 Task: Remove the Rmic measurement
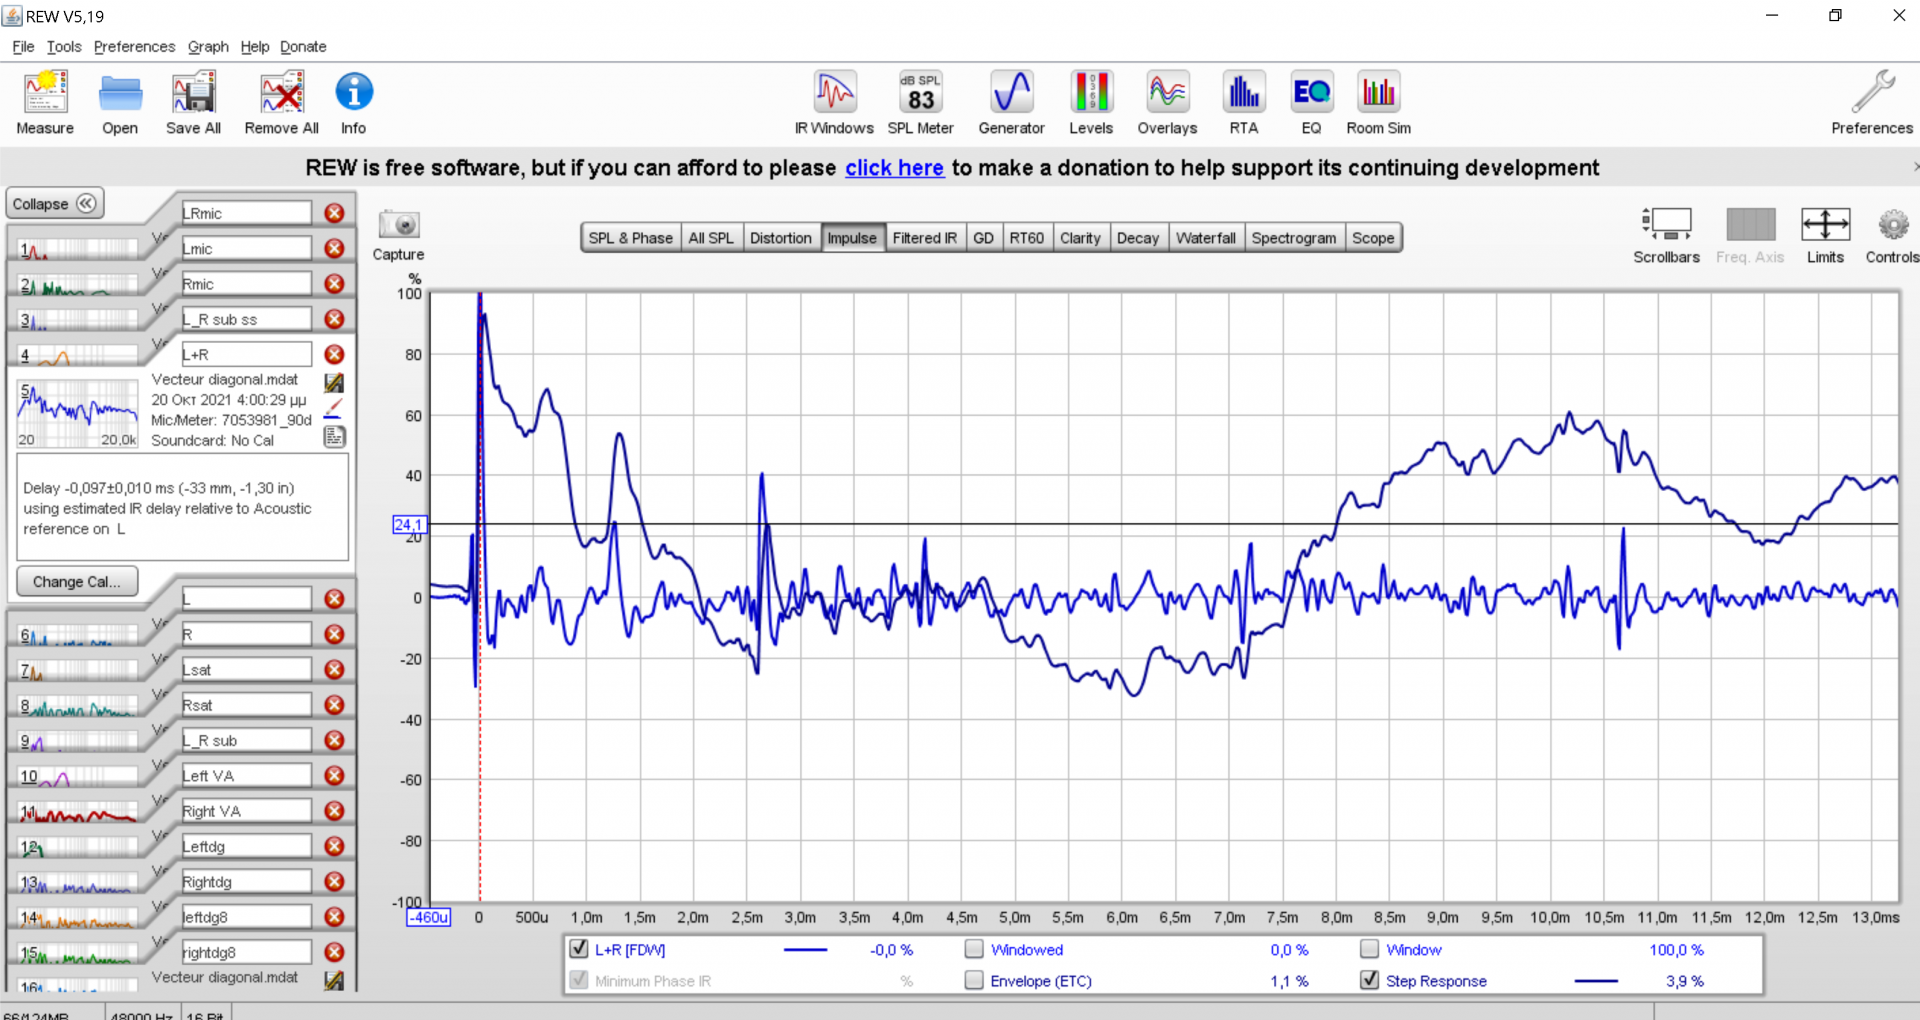[335, 284]
